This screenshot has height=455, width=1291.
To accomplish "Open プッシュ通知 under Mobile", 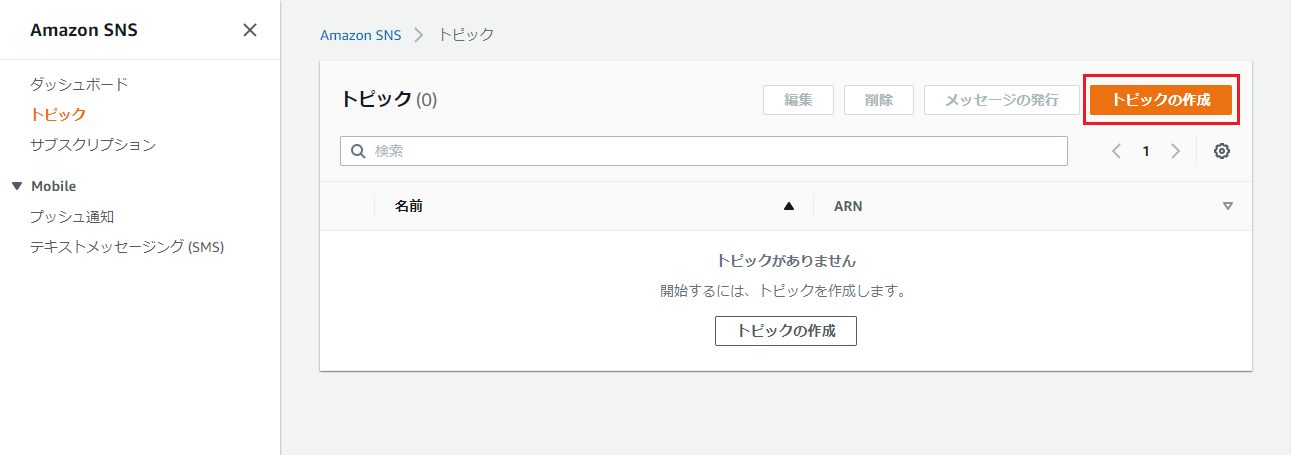I will (x=79, y=216).
